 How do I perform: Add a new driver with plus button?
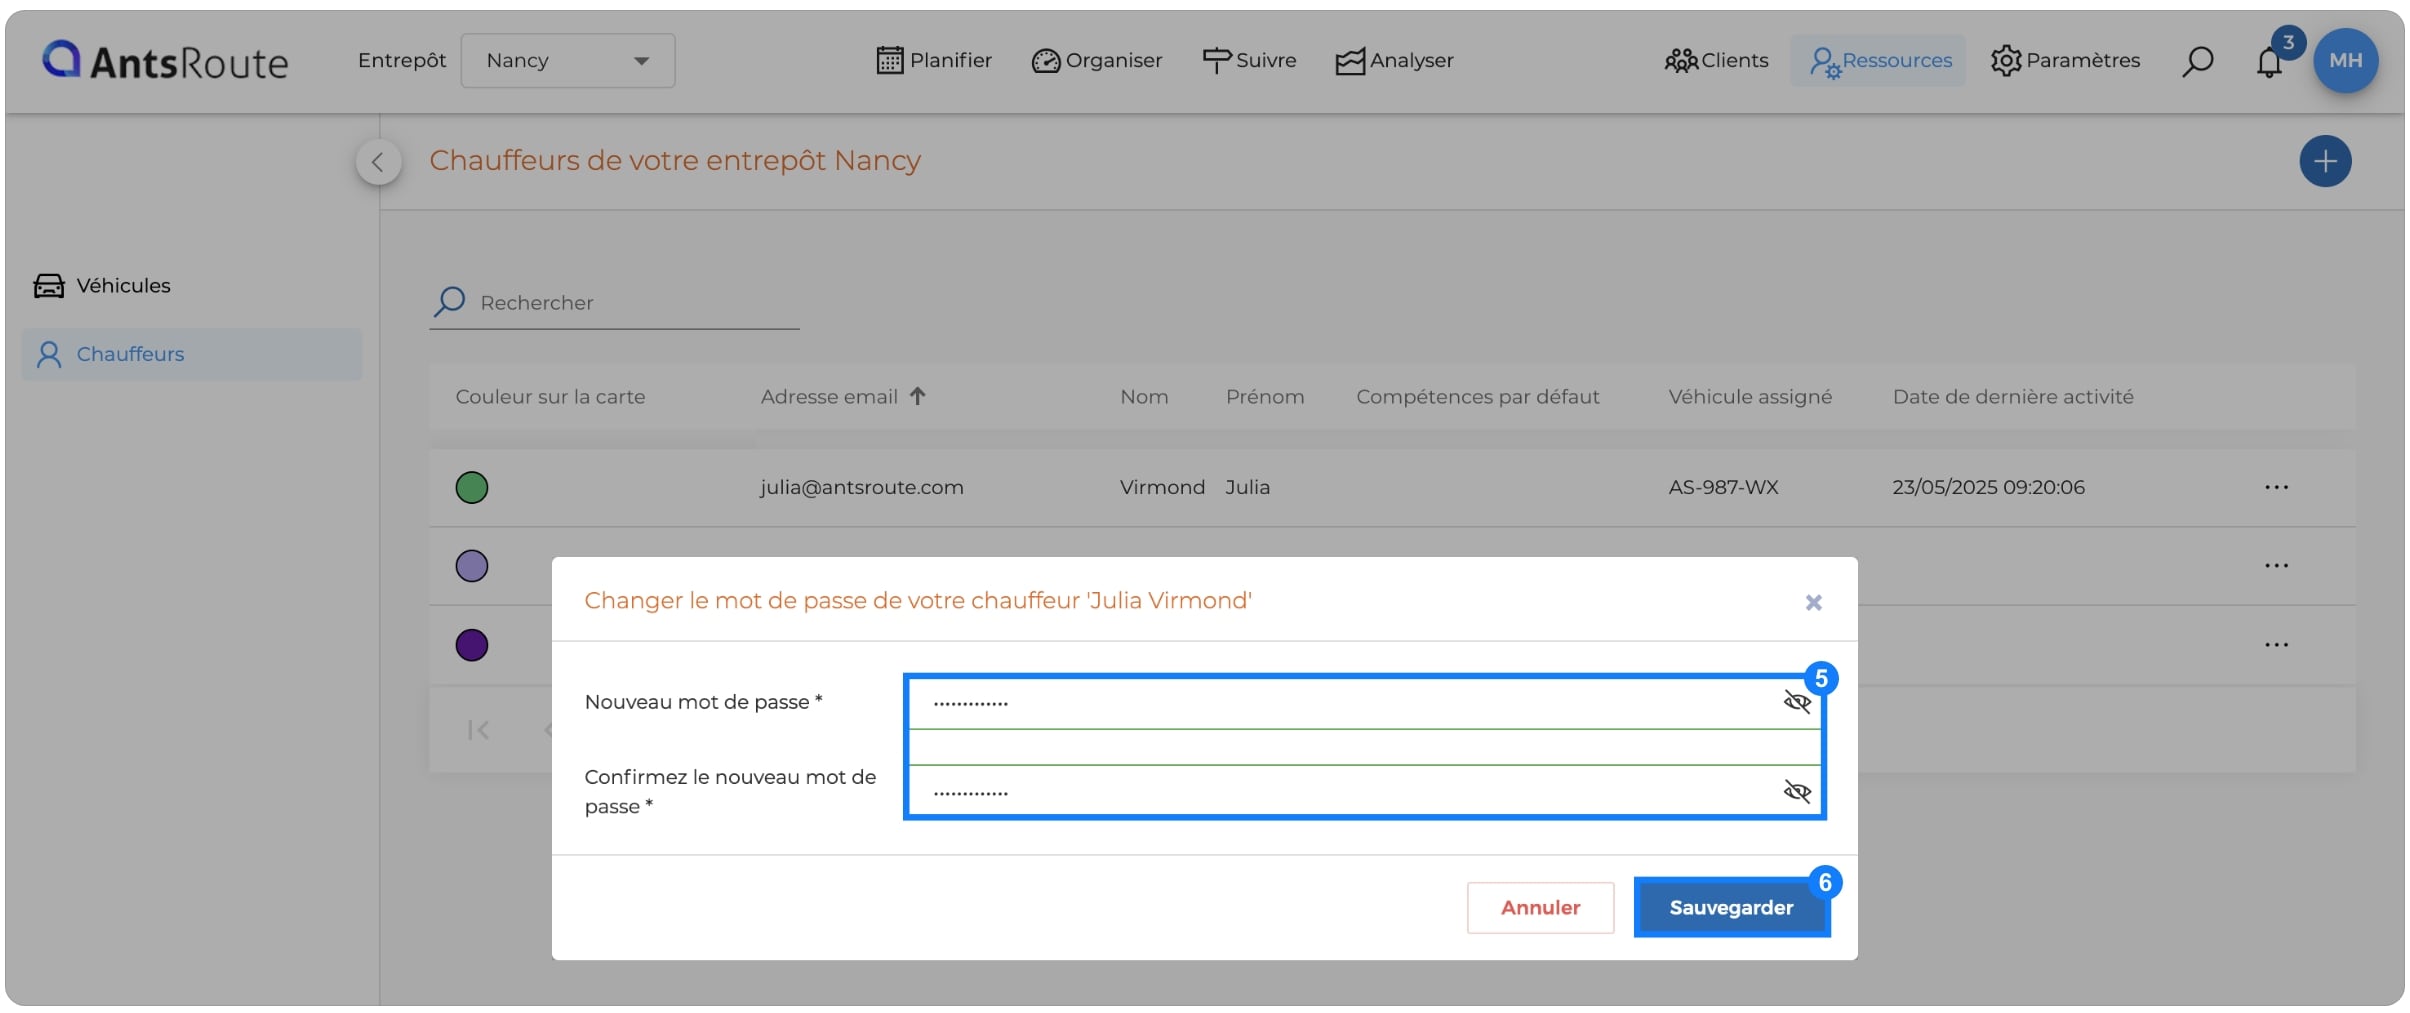click(2325, 161)
